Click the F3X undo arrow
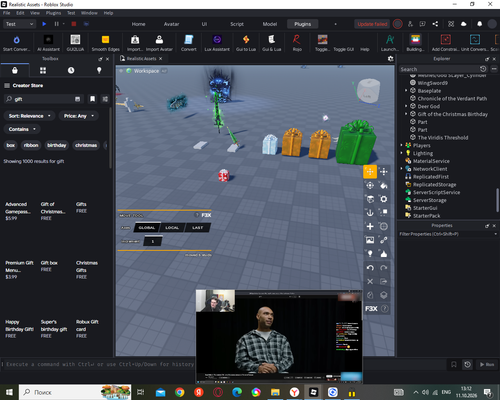The height and width of the screenshot is (400, 500). pos(370,268)
